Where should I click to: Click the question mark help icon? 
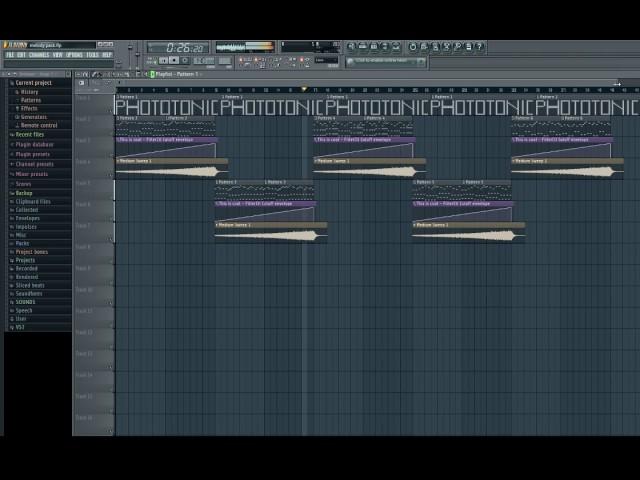(x=480, y=47)
